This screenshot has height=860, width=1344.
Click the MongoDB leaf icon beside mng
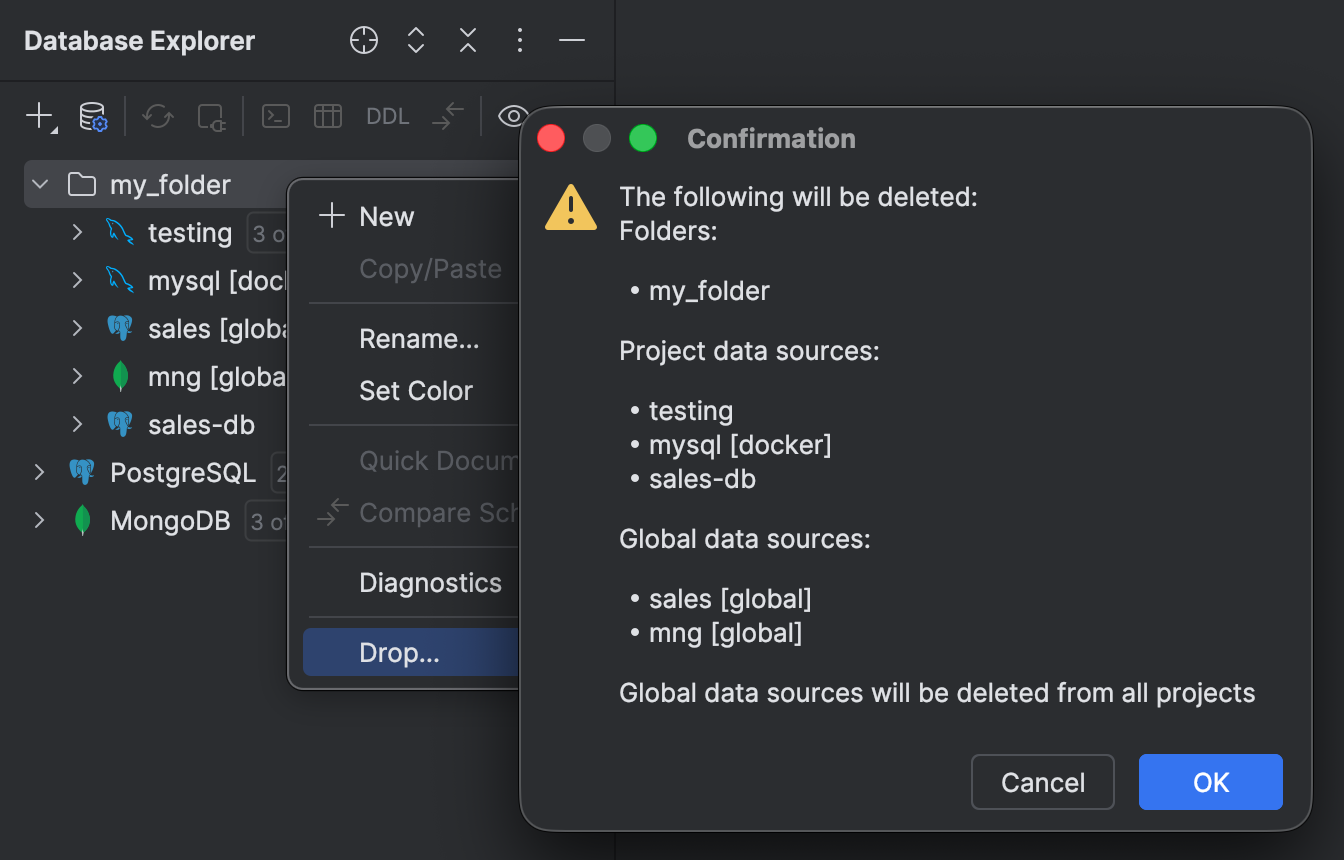121,376
